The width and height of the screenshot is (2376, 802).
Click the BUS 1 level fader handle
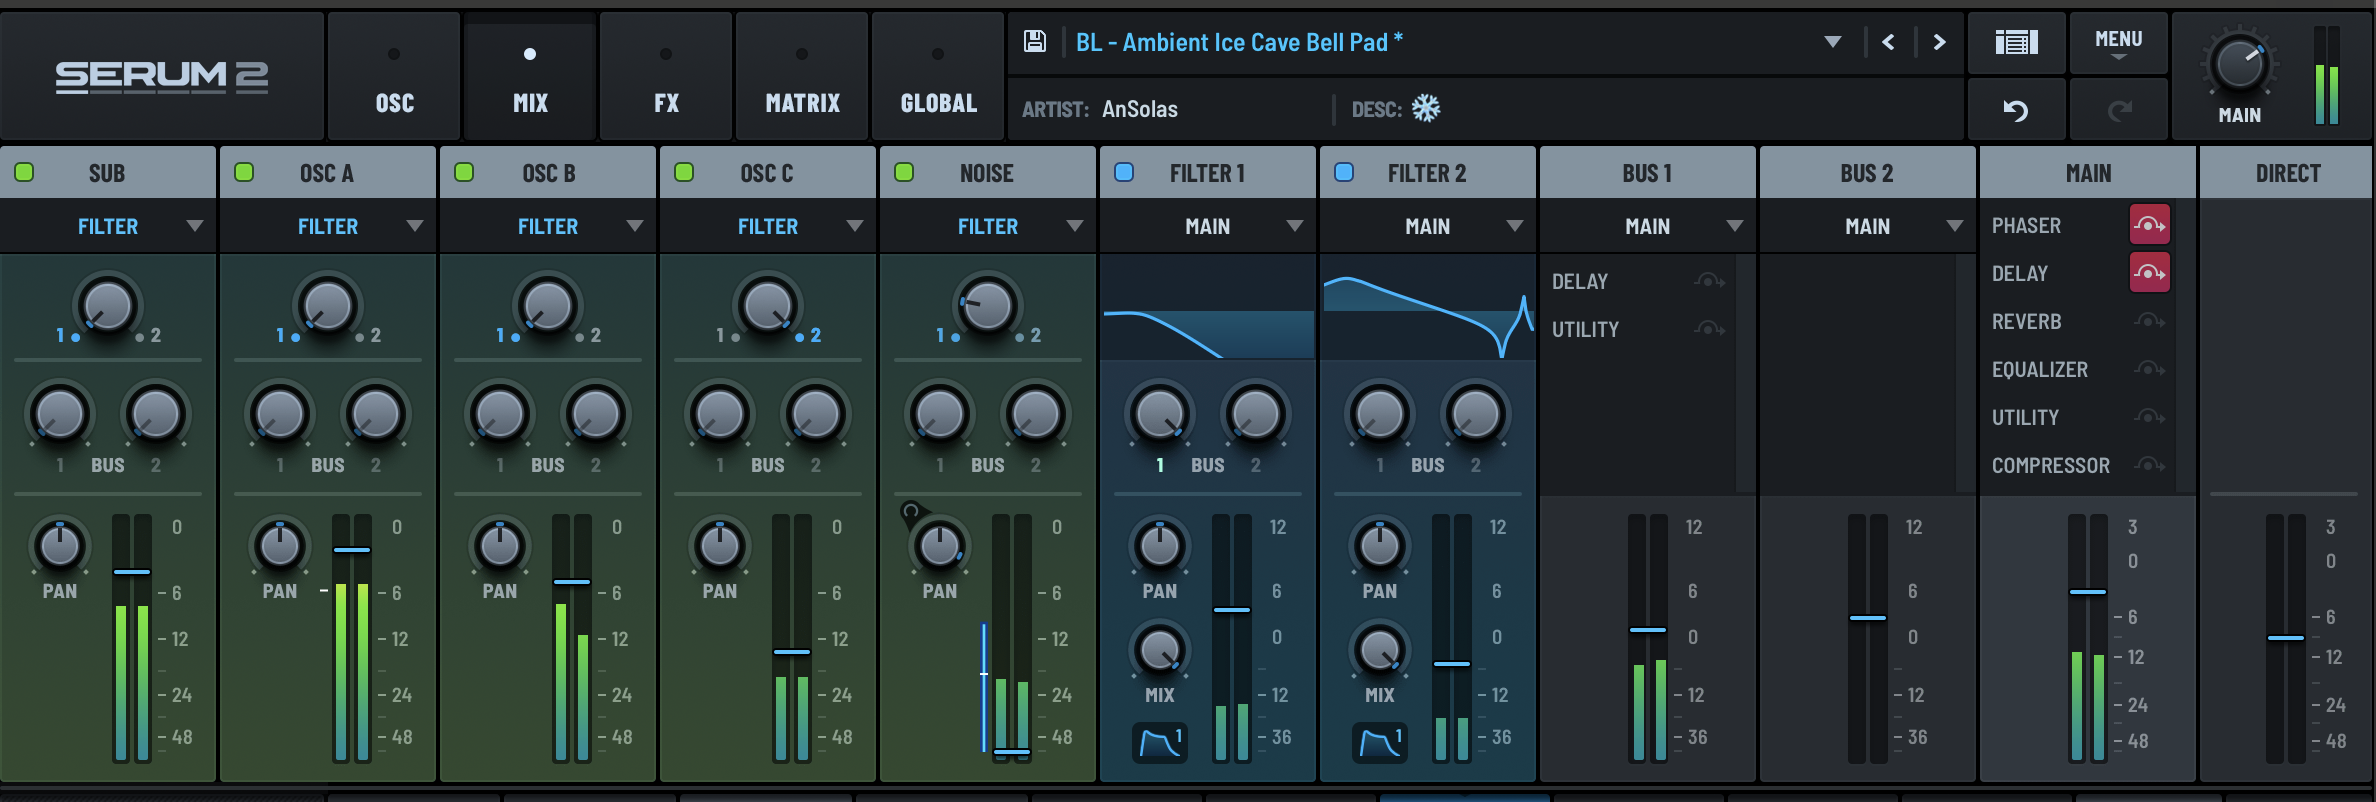[x=1648, y=630]
